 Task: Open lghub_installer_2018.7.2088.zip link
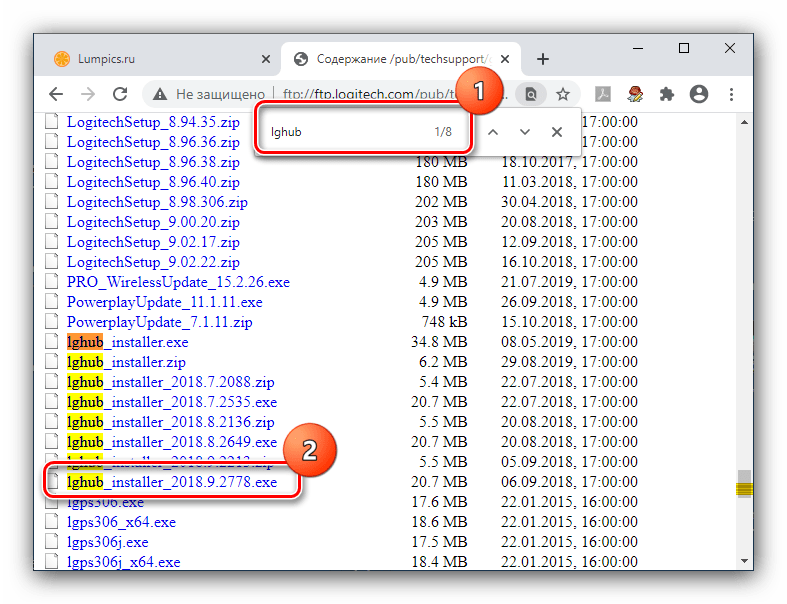171,383
